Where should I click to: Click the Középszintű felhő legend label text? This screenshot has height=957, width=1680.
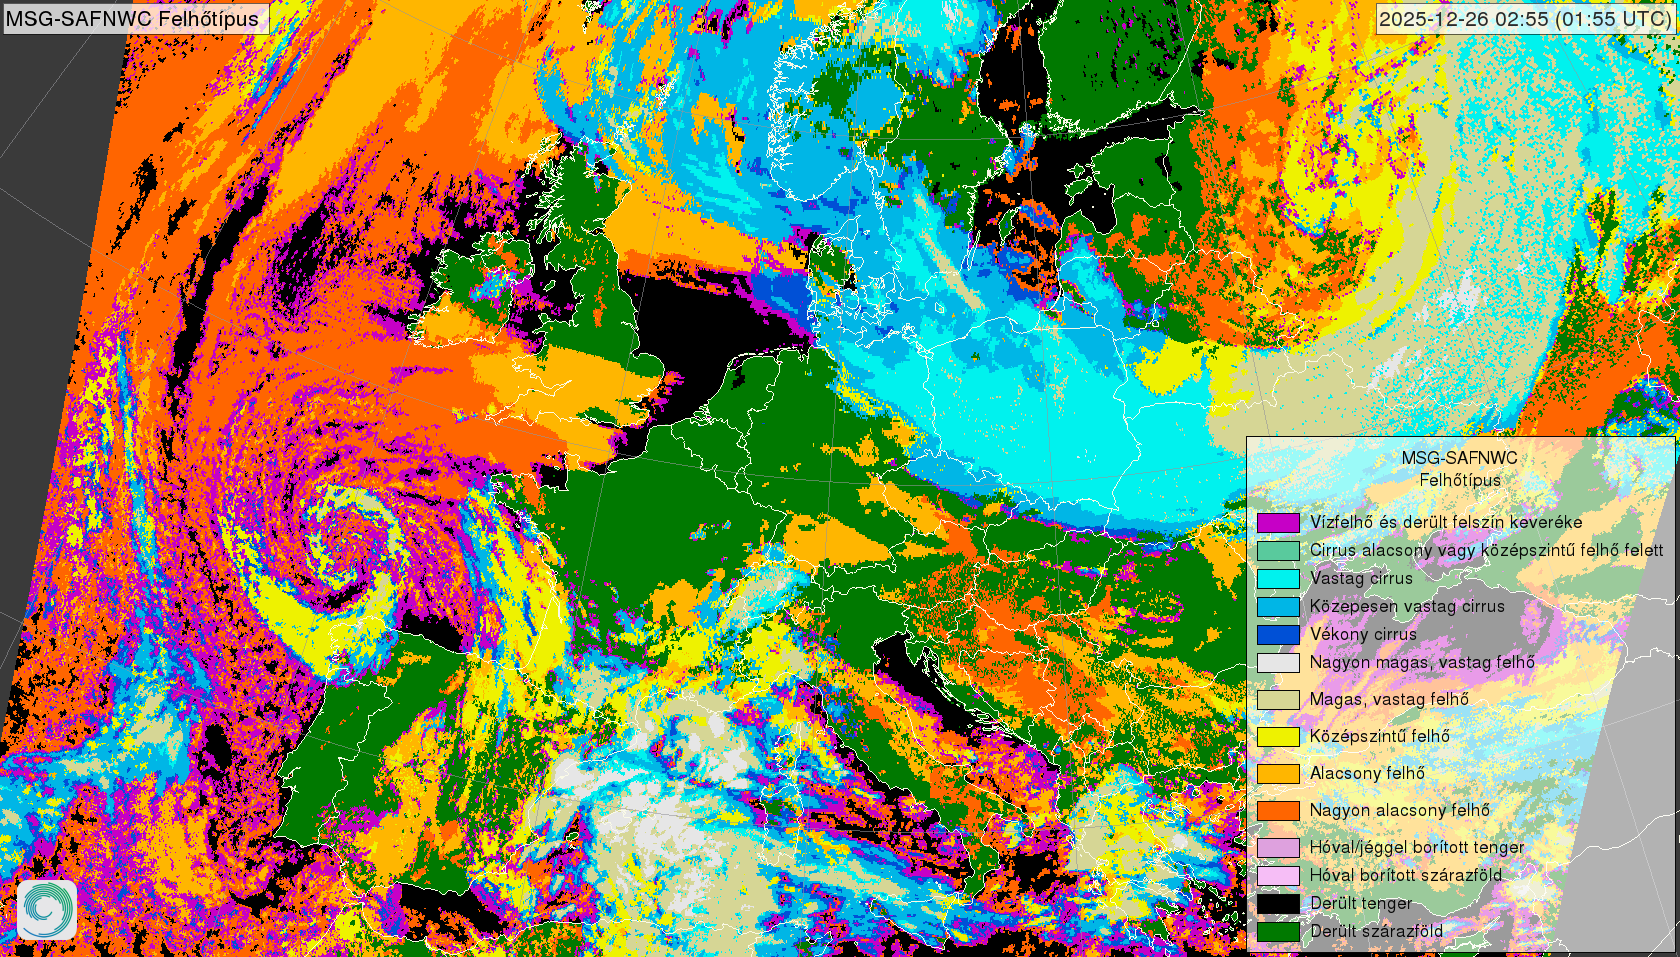pyautogui.click(x=1379, y=736)
